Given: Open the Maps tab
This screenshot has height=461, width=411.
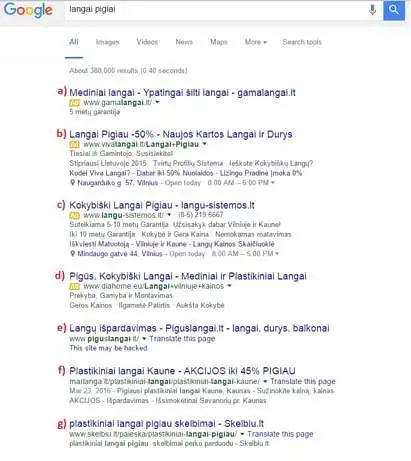Looking at the screenshot, I should (x=219, y=42).
